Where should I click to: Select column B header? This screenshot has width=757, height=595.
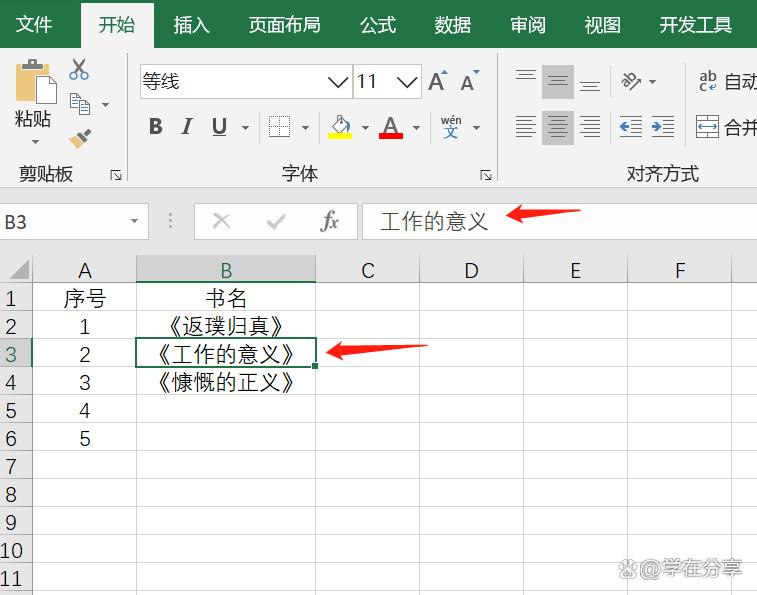(226, 269)
